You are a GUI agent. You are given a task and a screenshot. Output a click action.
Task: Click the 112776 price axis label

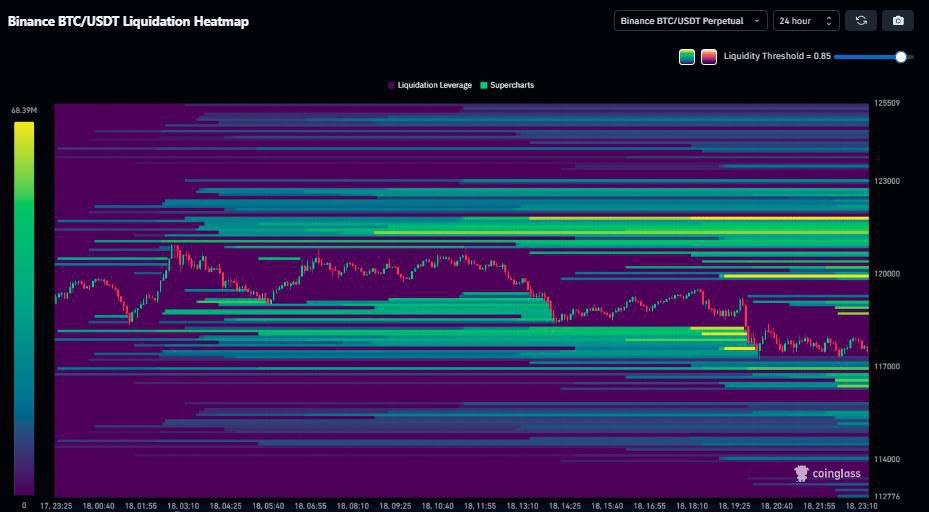pos(886,496)
